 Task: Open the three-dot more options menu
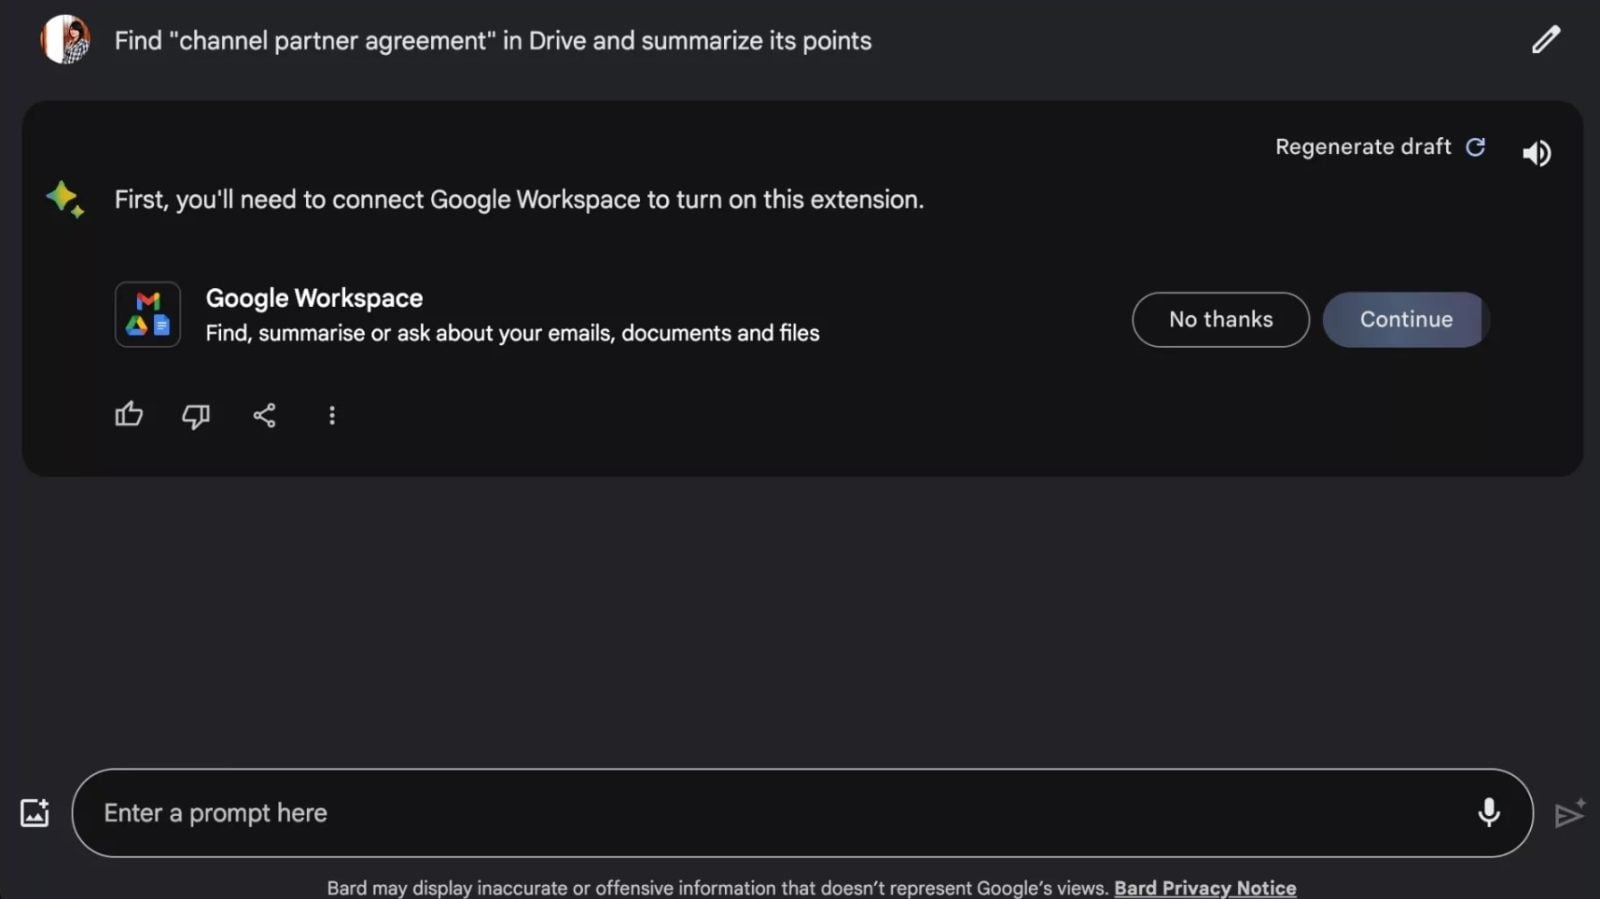332,415
